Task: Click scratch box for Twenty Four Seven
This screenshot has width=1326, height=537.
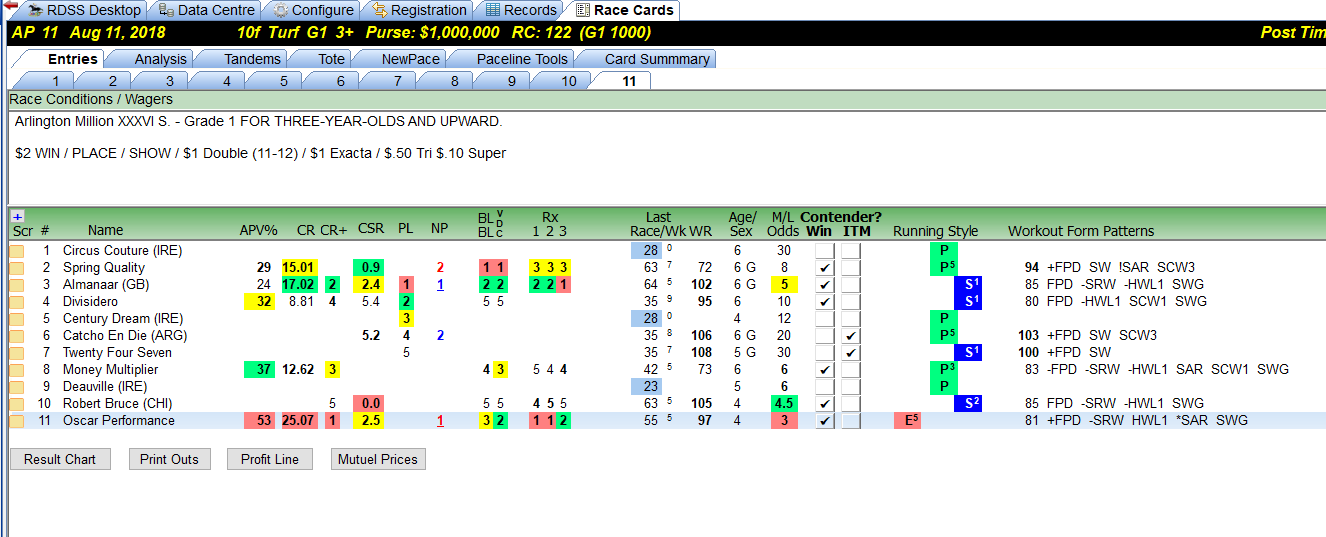Action: point(17,353)
